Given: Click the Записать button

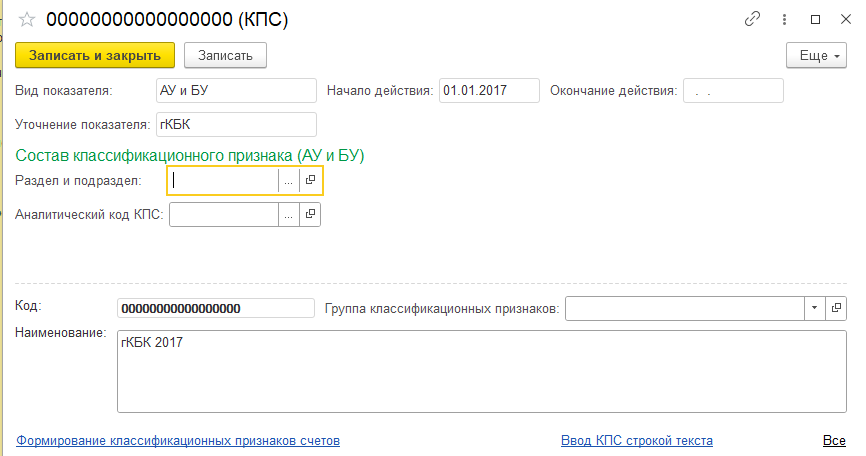Looking at the screenshot, I should pos(225,55).
